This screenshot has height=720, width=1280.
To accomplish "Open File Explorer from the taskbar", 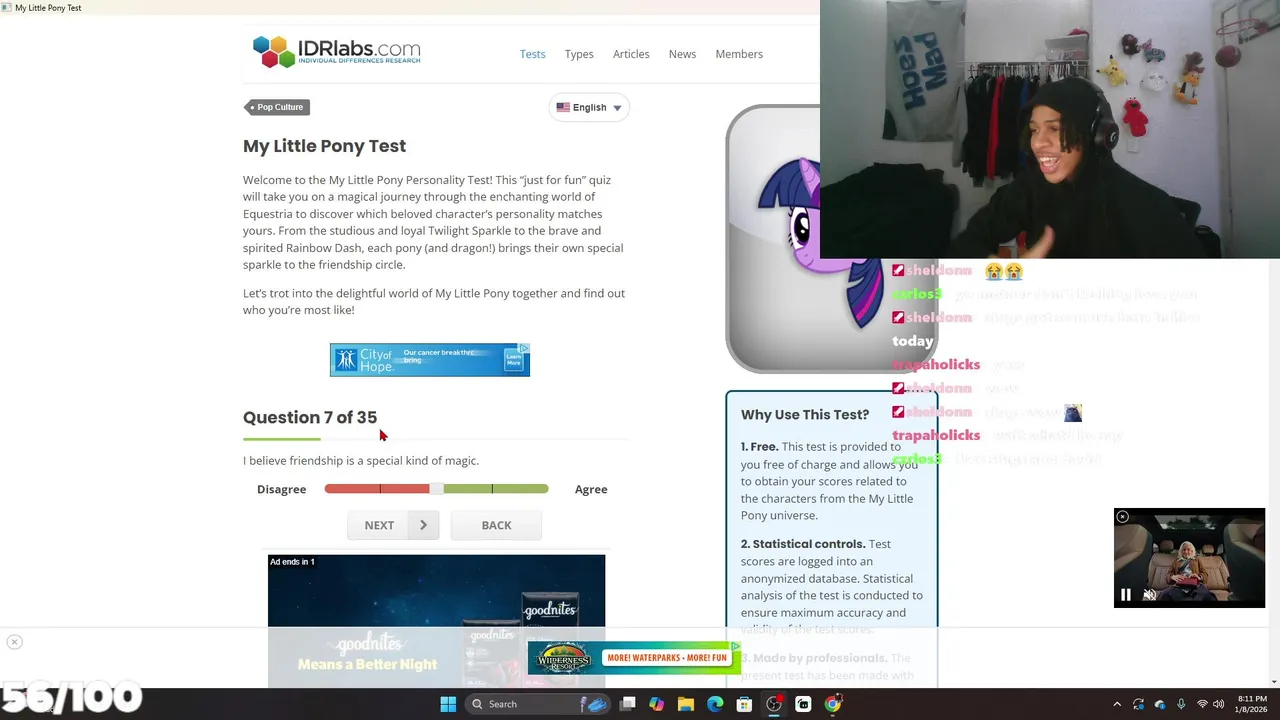I will tap(686, 704).
